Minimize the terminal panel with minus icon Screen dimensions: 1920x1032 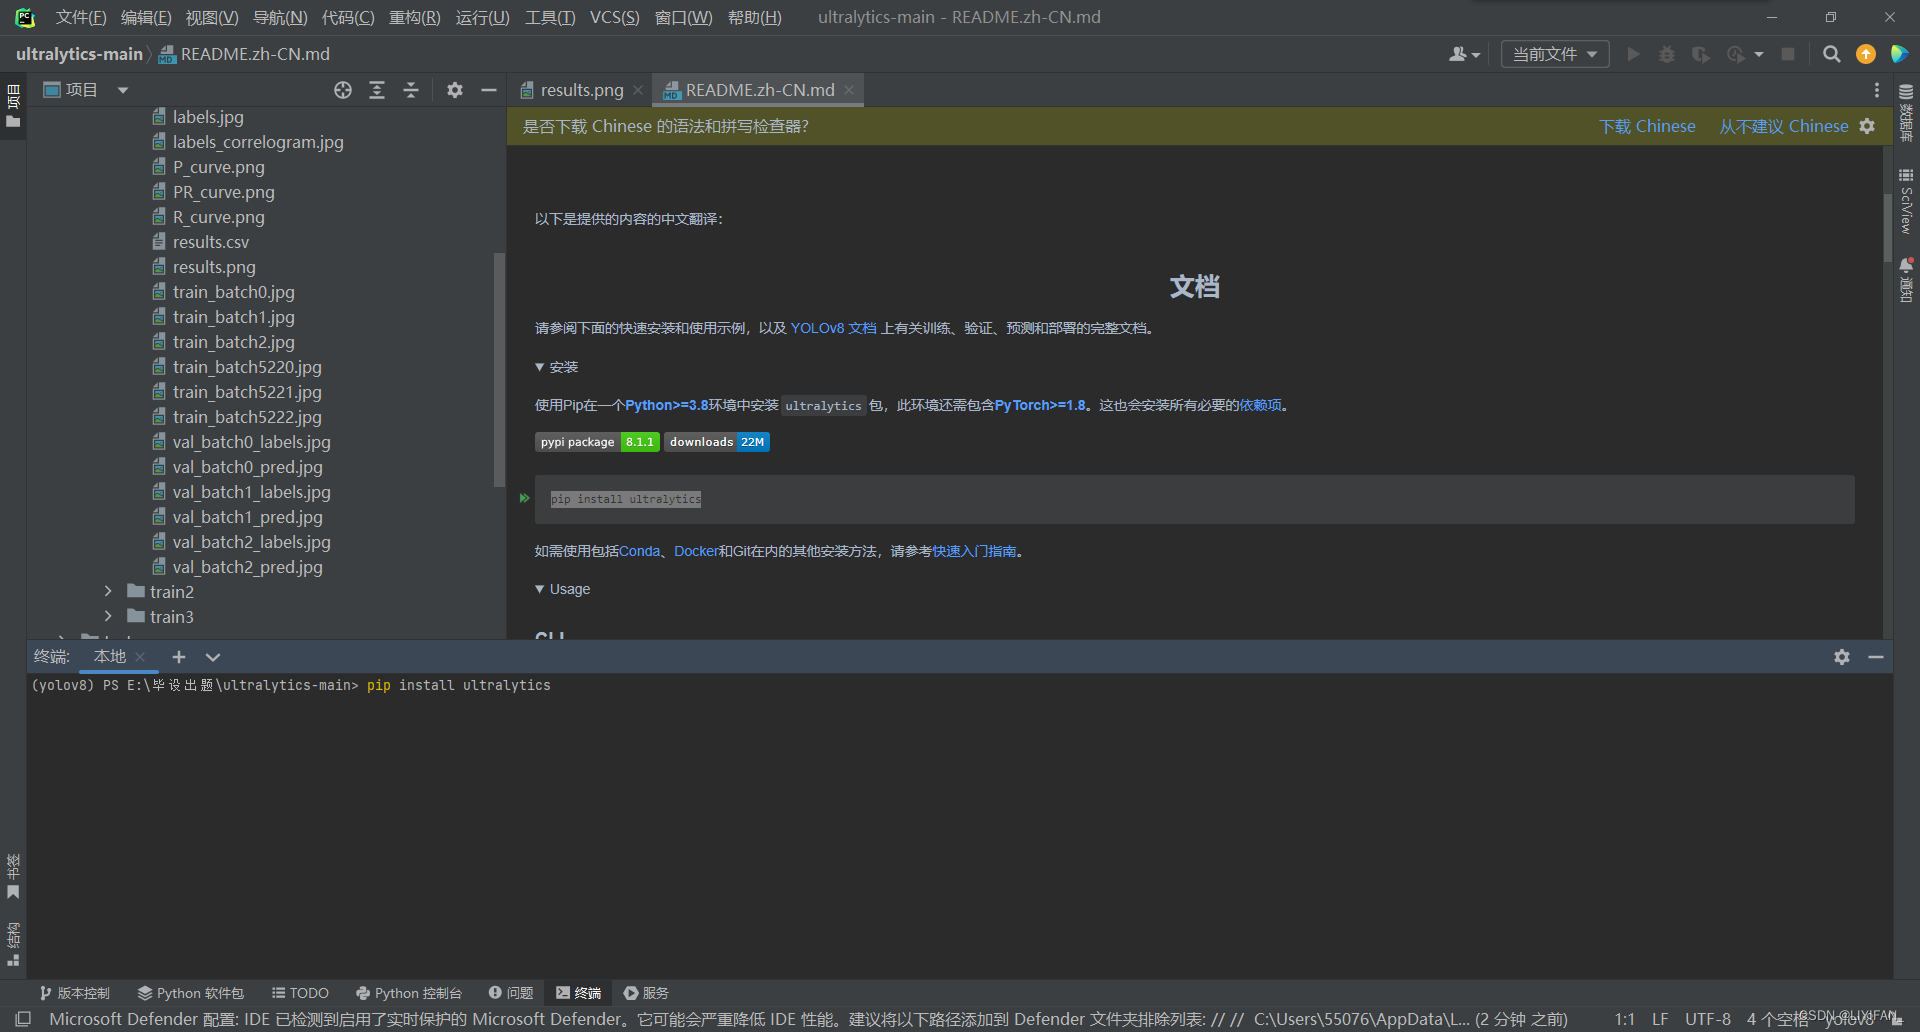(1876, 657)
